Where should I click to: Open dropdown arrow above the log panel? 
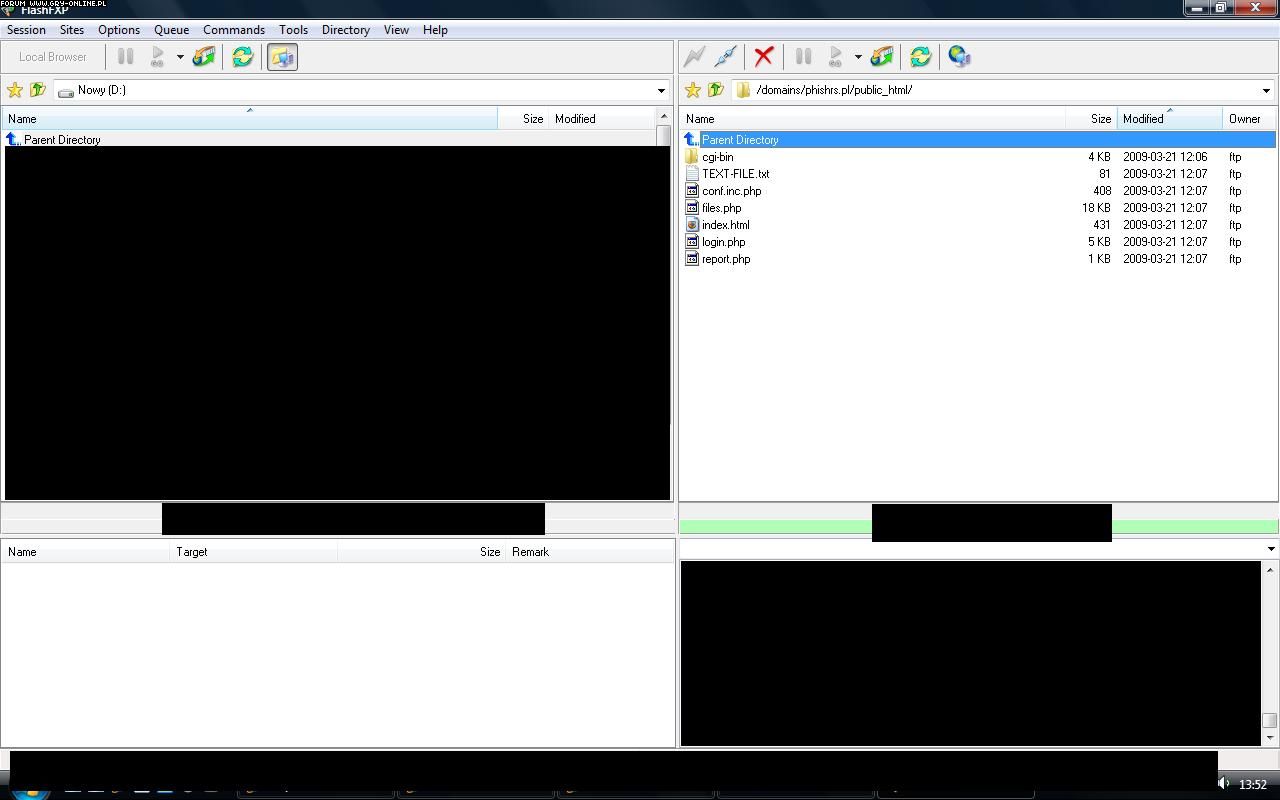(x=1271, y=549)
